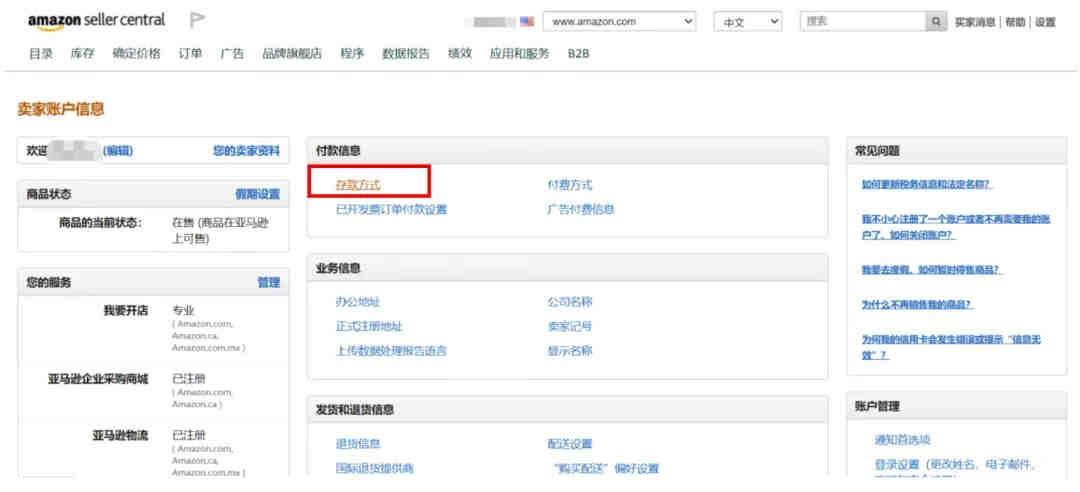Open the 卖家消息 link in header
This screenshot has height=492, width=1080.
click(x=975, y=22)
